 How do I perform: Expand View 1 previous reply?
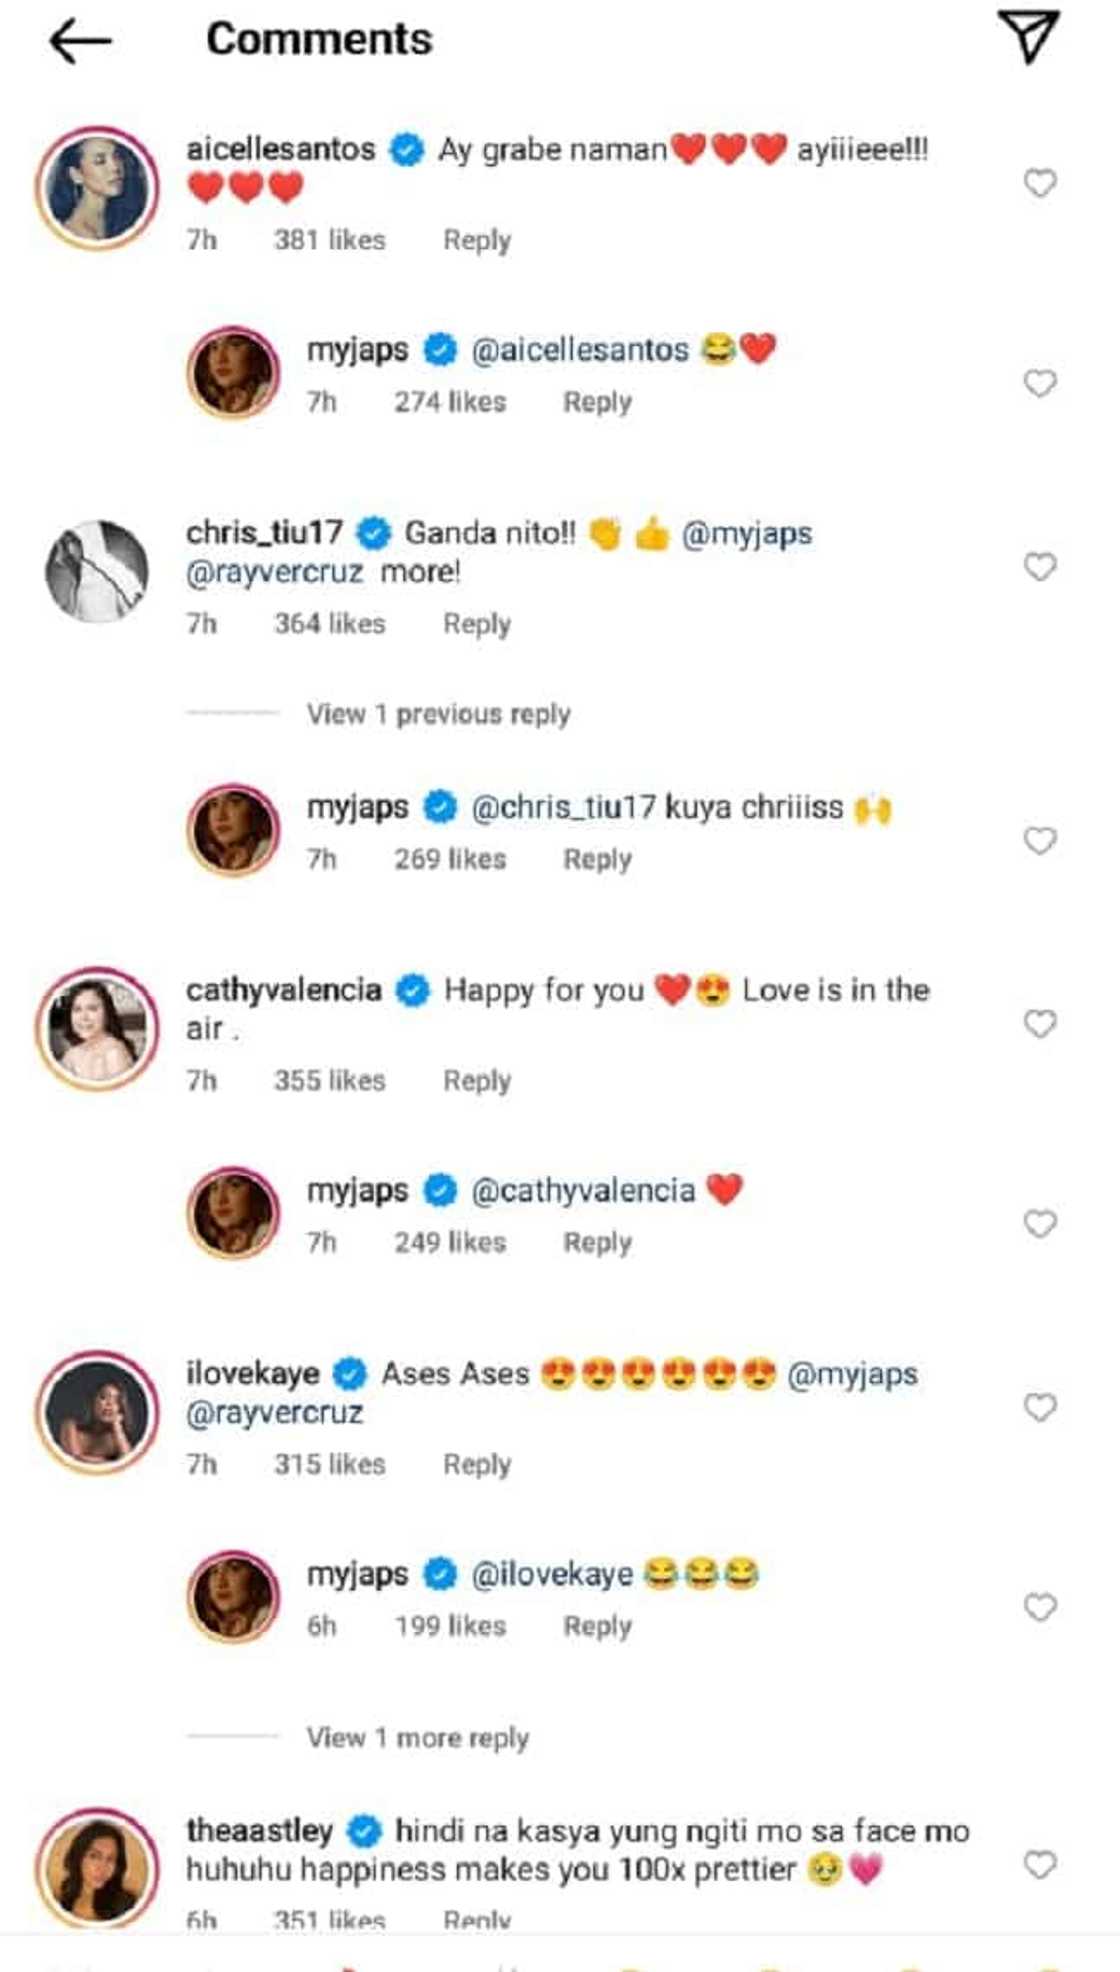click(x=438, y=714)
